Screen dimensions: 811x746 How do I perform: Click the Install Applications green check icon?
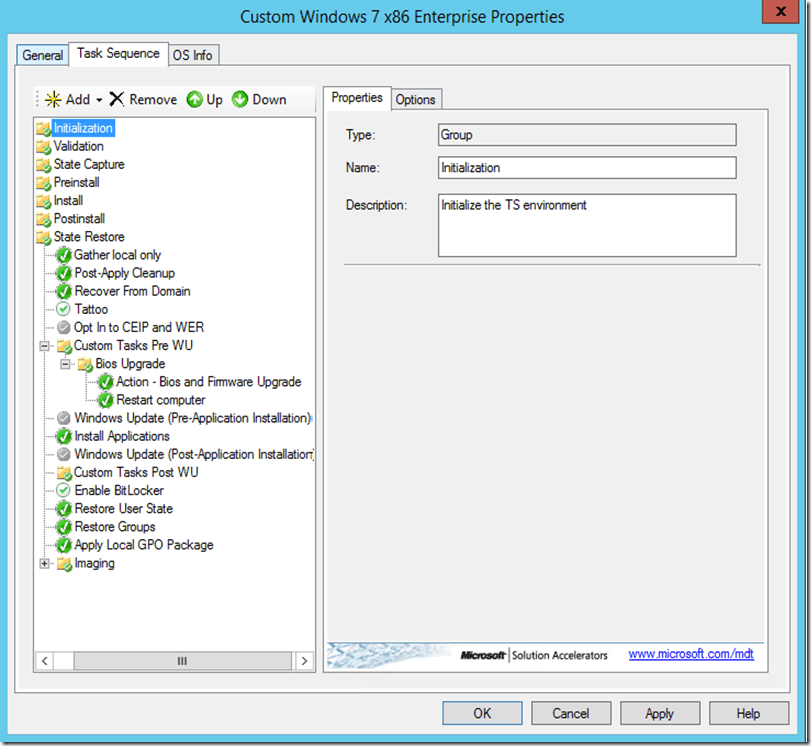tap(64, 436)
